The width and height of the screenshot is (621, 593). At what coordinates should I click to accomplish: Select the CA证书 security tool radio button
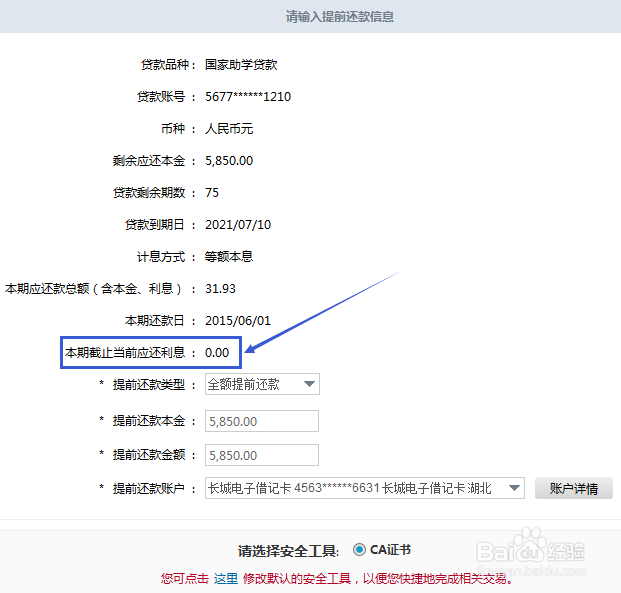359,549
